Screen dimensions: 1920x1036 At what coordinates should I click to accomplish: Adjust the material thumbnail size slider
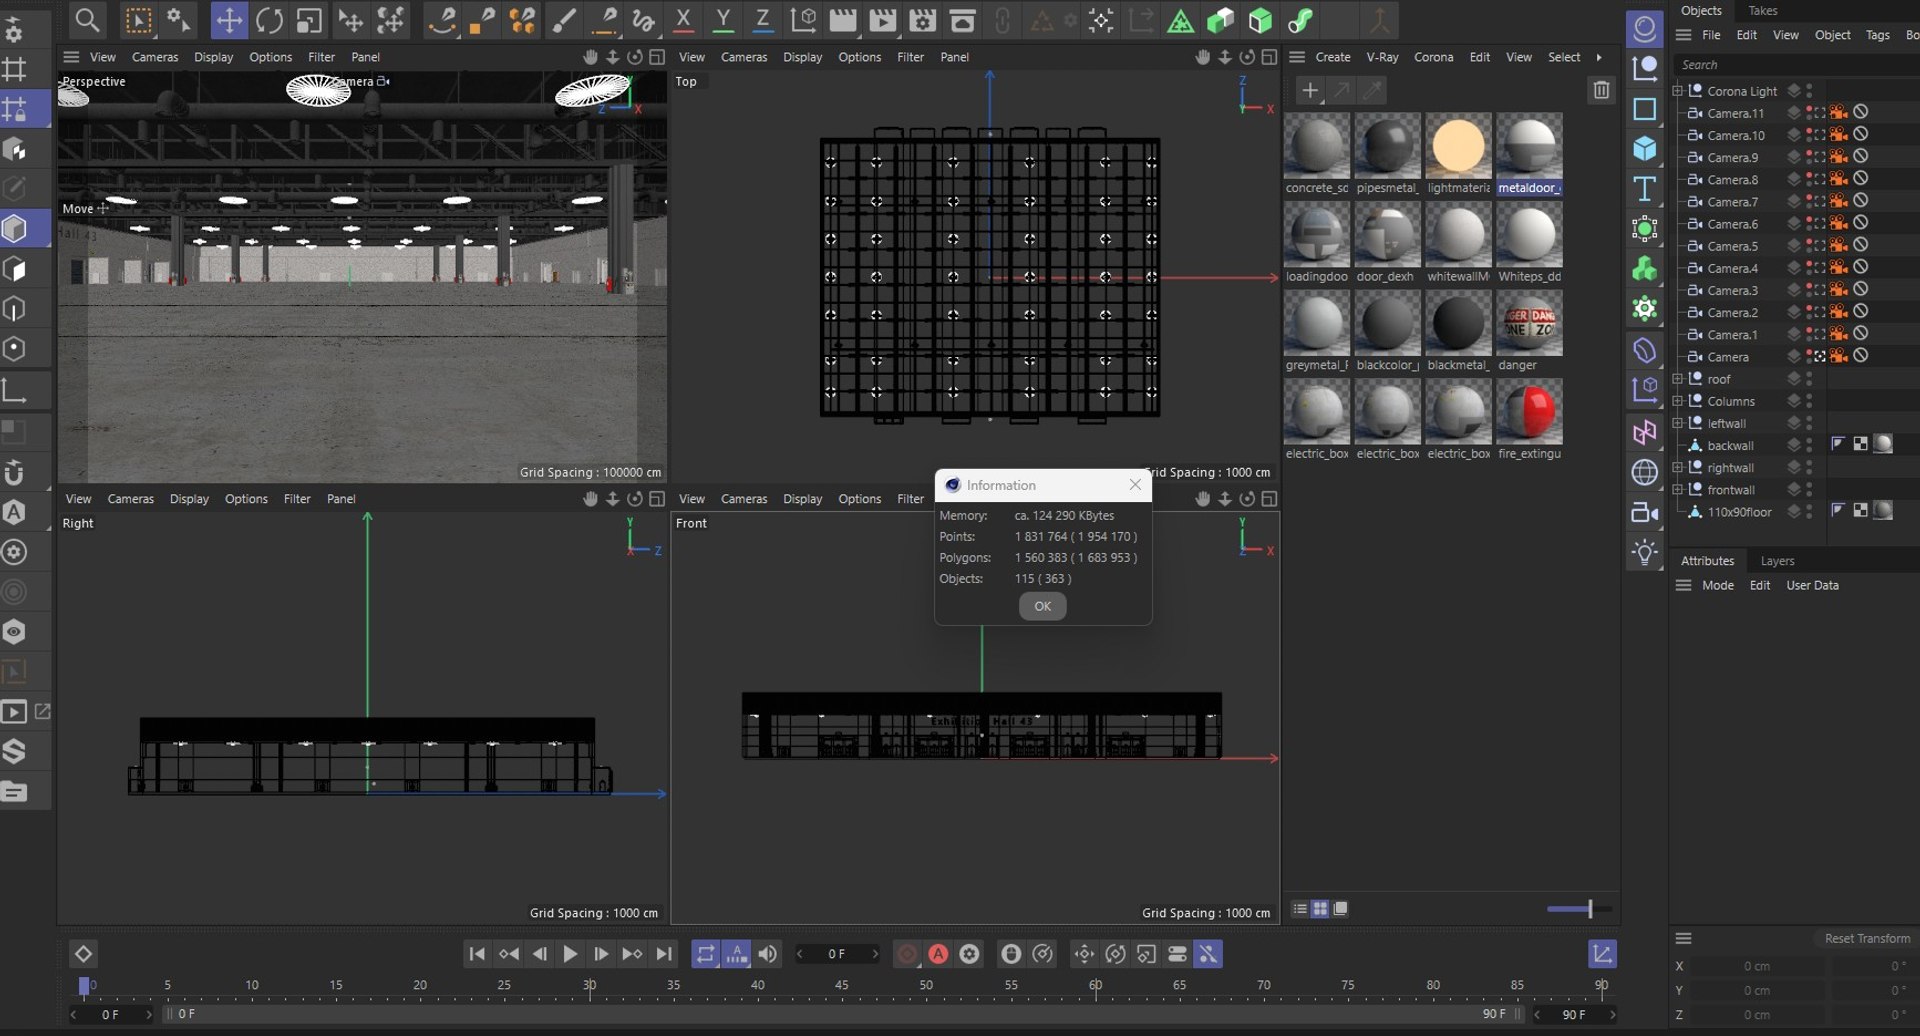1589,909
